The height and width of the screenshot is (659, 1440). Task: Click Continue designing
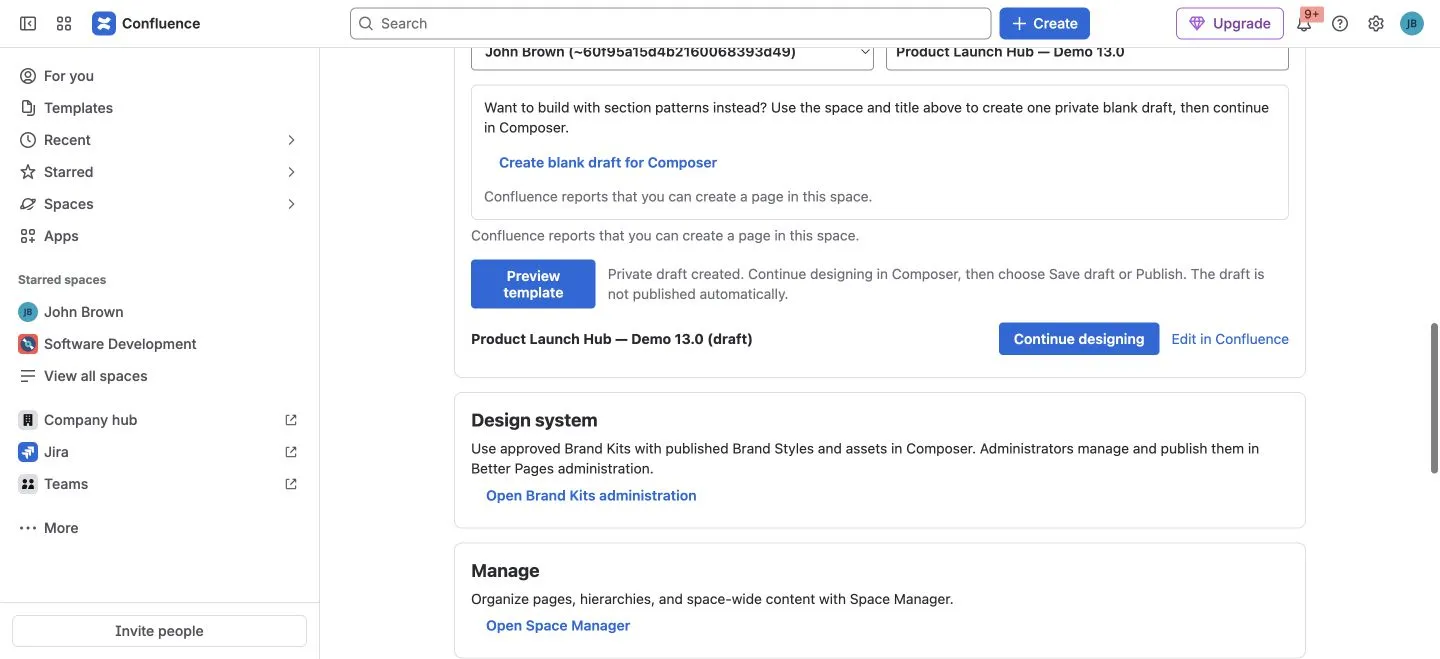pyautogui.click(x=1079, y=339)
